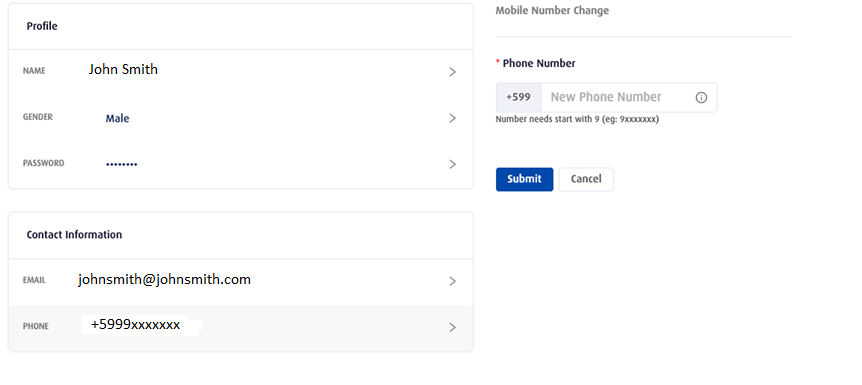Select the +599 country code prefix

click(518, 97)
